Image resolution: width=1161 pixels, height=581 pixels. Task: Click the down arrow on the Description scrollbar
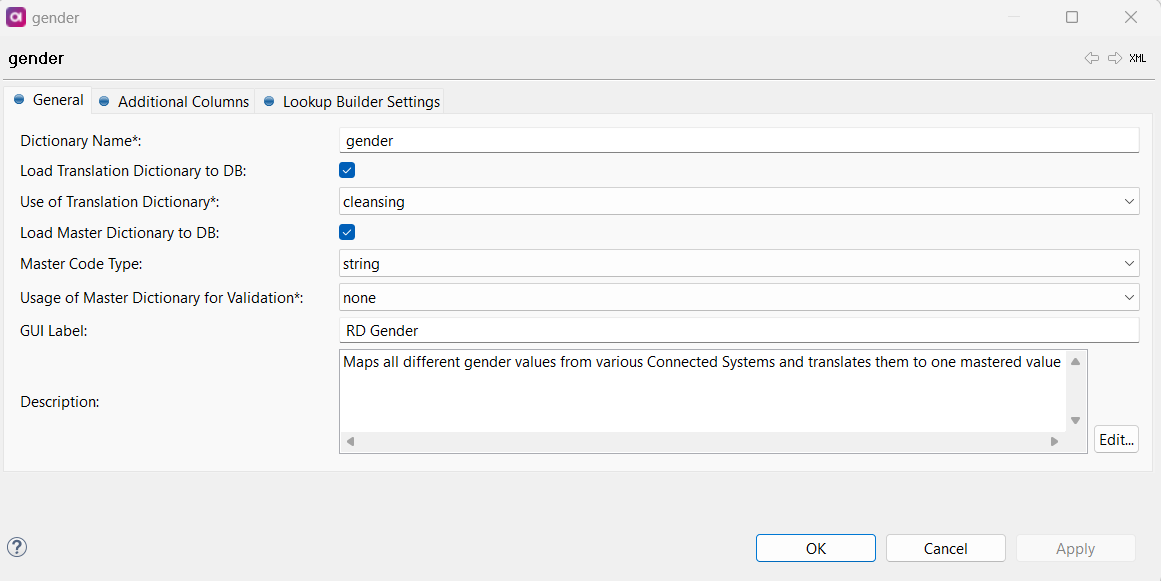1075,421
